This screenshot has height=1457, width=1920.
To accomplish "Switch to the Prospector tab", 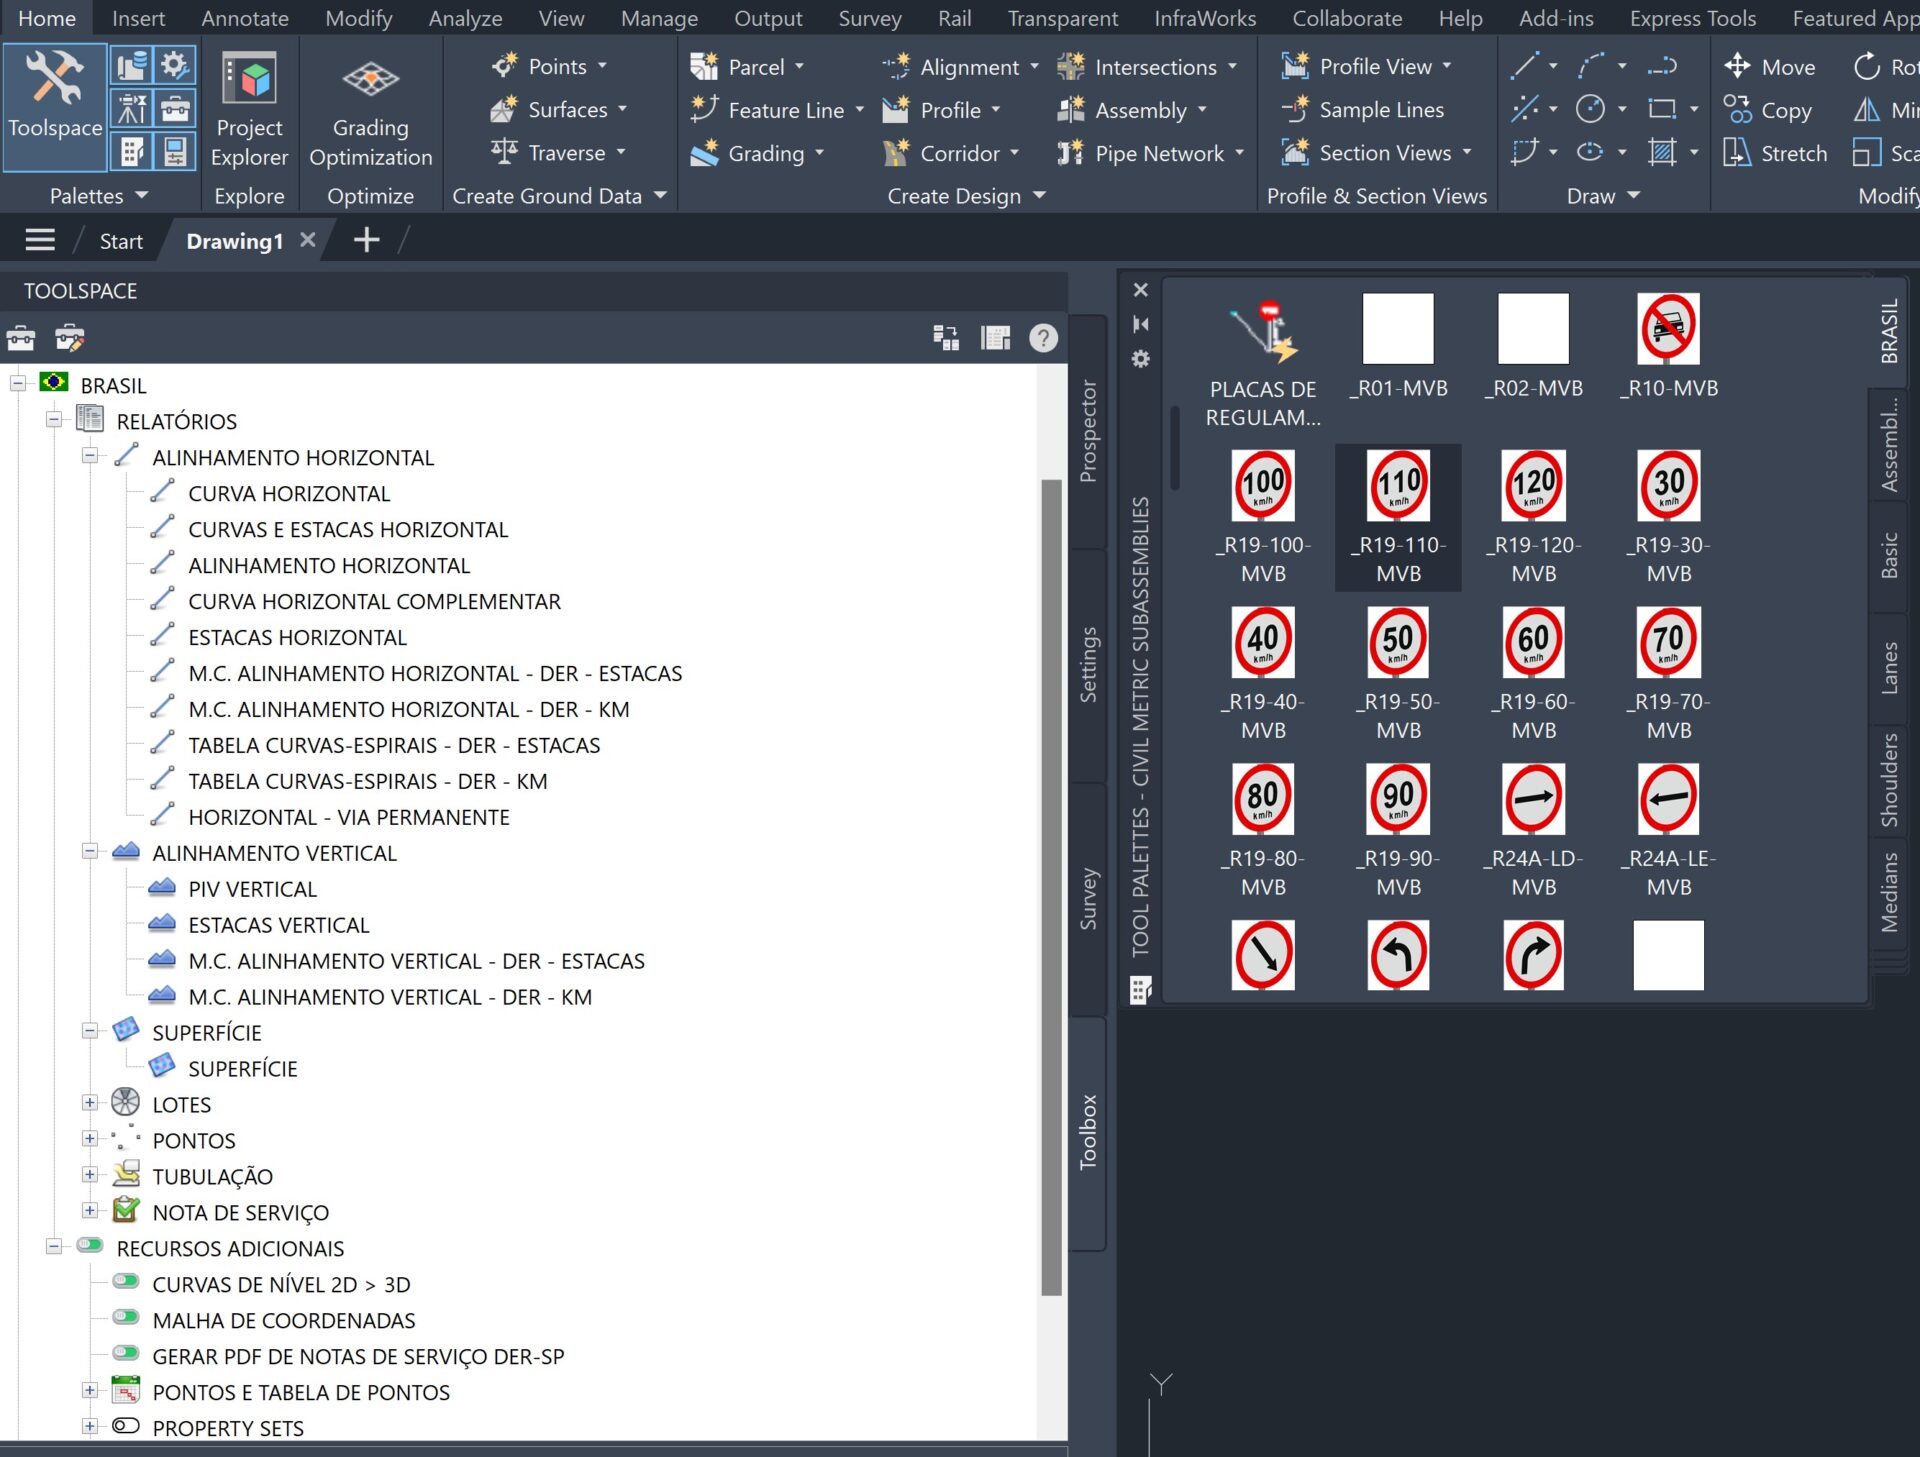I will (x=1088, y=432).
